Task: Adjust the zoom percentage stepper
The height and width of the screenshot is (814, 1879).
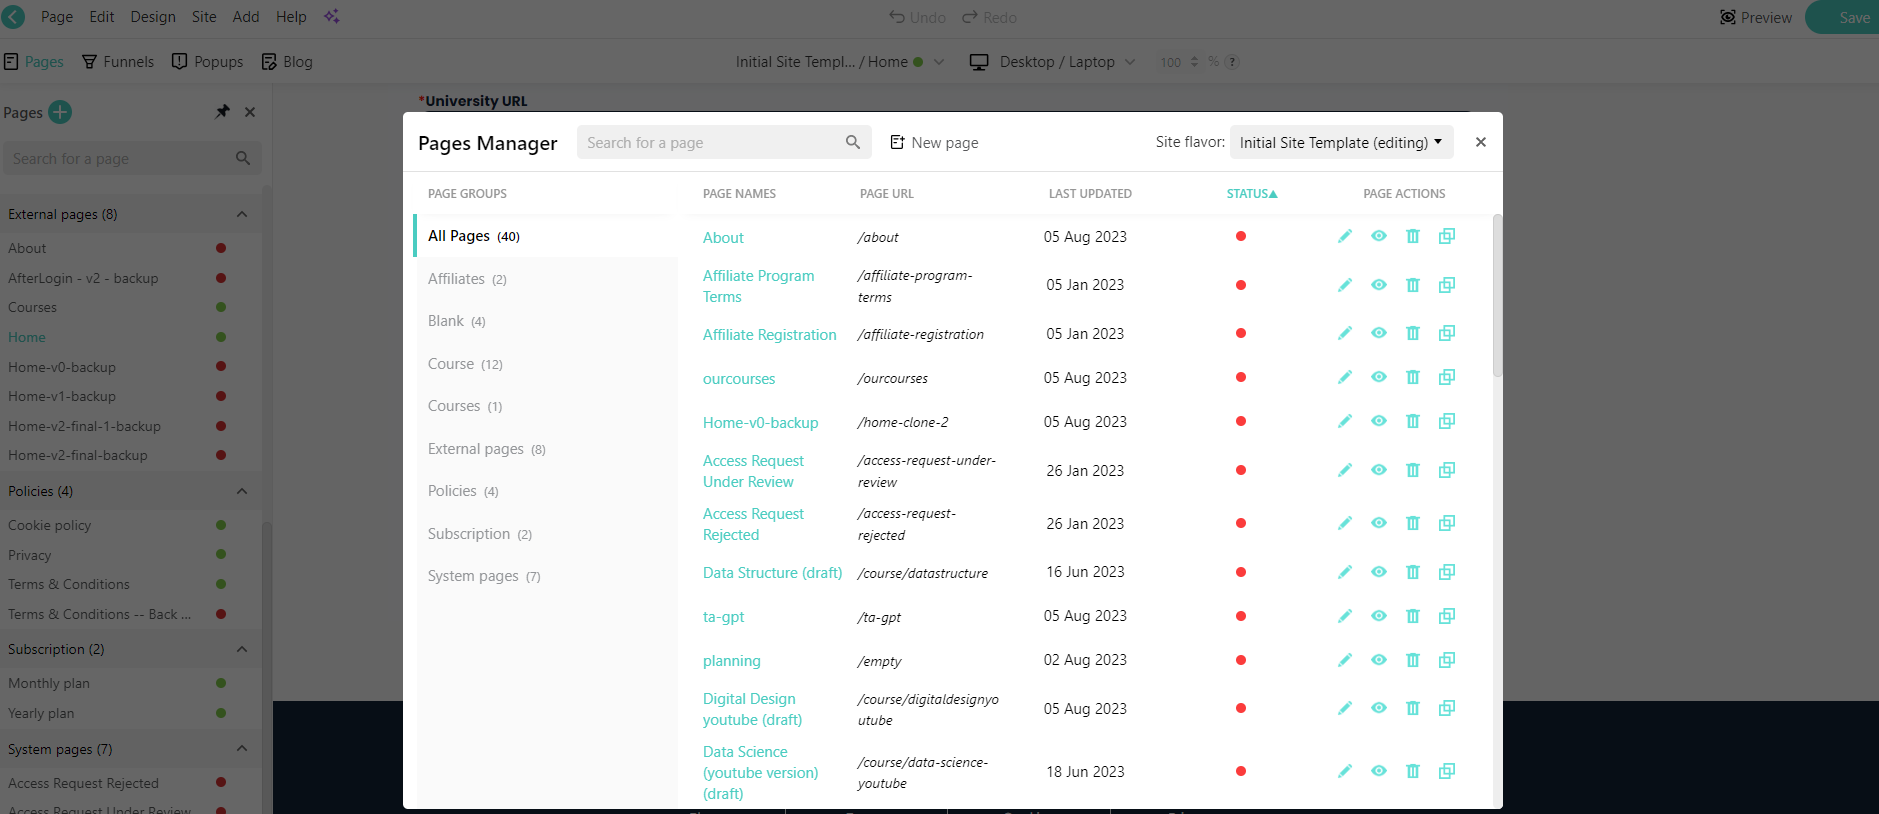Action: [1194, 62]
